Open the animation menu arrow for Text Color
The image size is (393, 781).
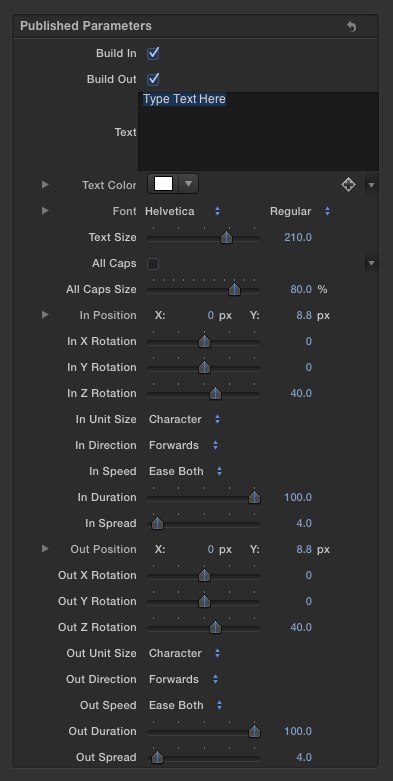pyautogui.click(x=372, y=185)
